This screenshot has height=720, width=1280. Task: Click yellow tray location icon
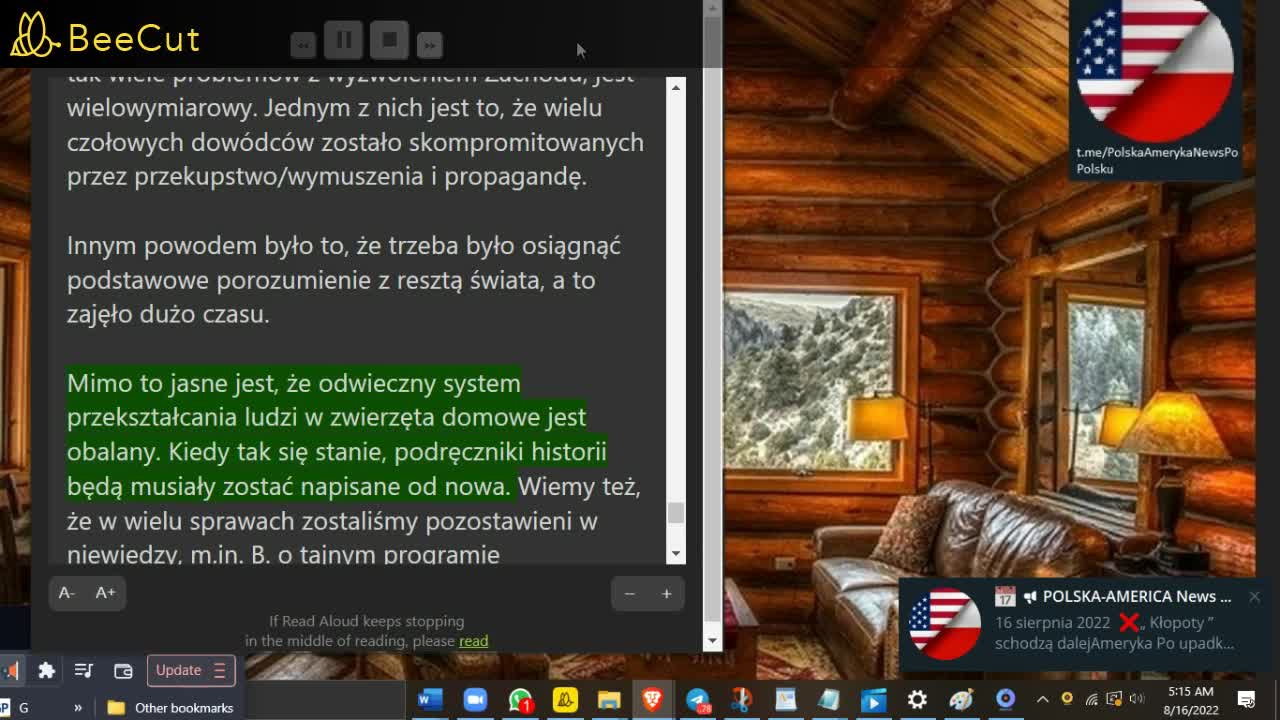click(x=1067, y=699)
